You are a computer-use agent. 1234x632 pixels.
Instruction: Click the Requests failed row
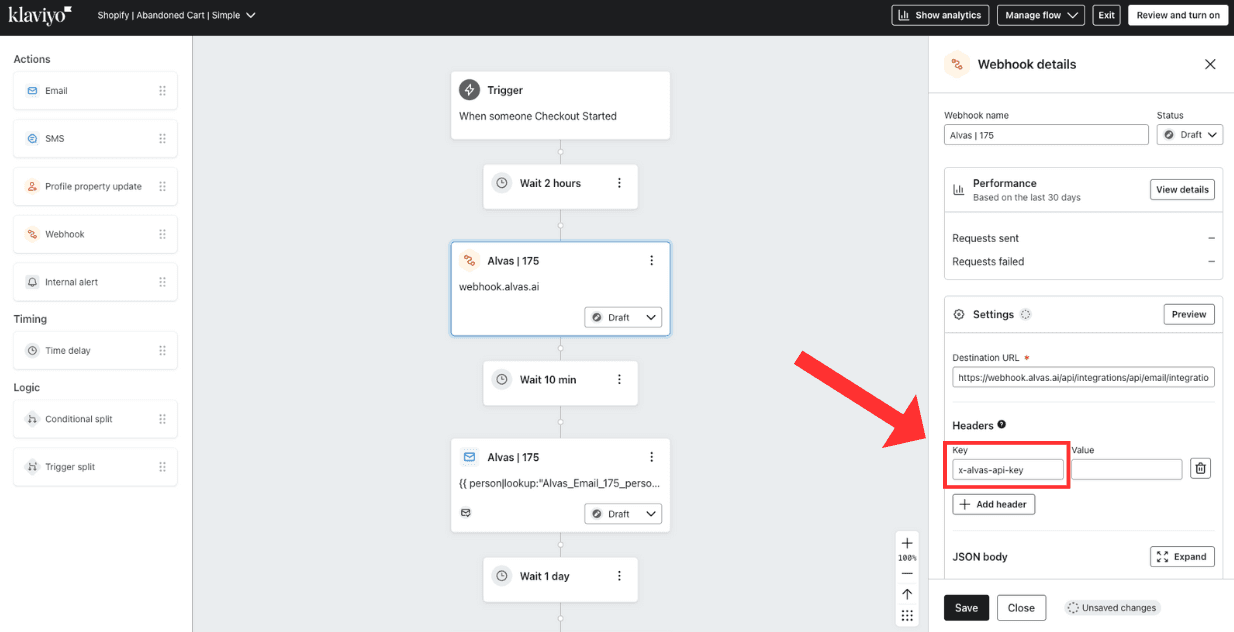[x=1084, y=261]
